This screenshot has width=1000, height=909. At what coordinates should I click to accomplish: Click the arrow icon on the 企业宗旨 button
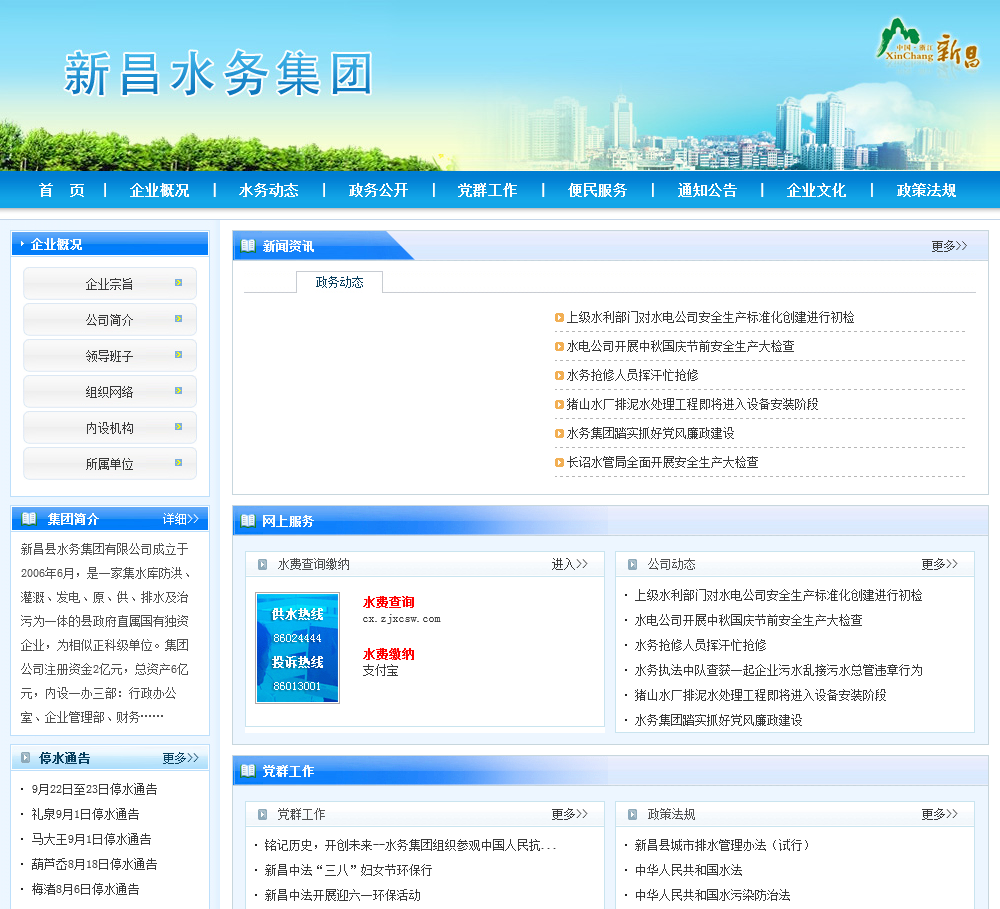[x=179, y=283]
